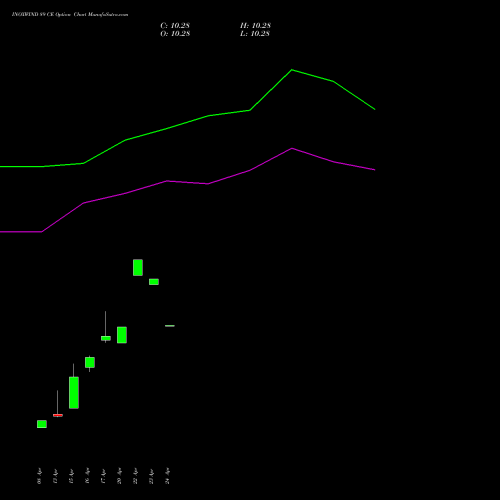Select the 'L: 10.28' low value
Screen dimensions: 500x500
255,34
